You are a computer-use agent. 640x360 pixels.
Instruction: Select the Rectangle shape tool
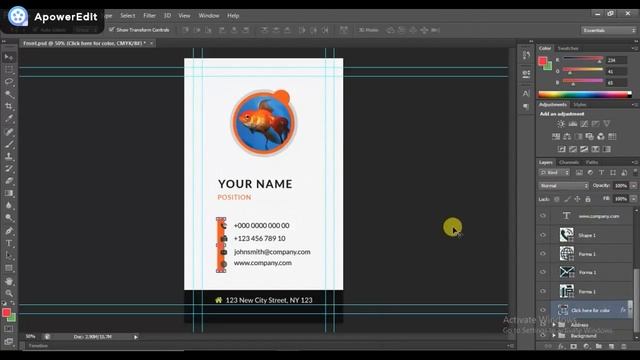(x=9, y=268)
